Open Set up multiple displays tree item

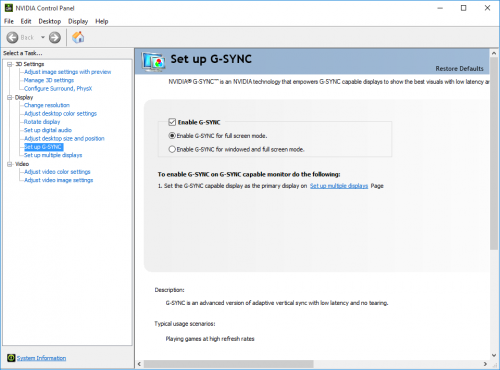point(53,155)
